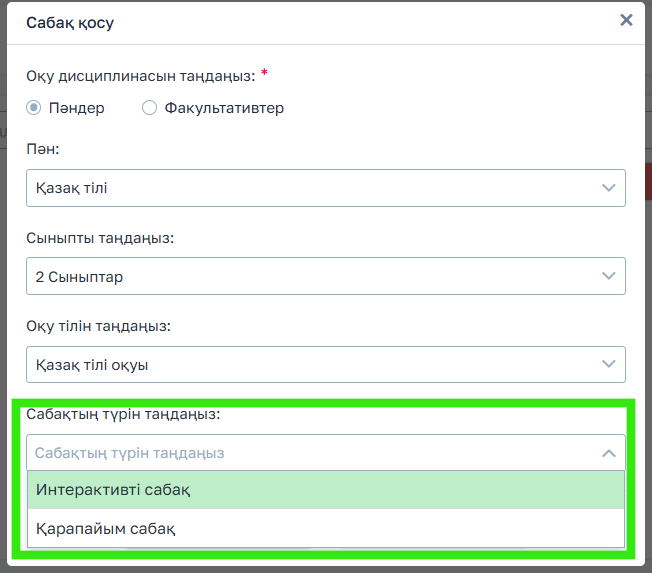652x573 pixels.
Task: Click the chevron arrow in Қазақ тілі field
Action: point(608,188)
